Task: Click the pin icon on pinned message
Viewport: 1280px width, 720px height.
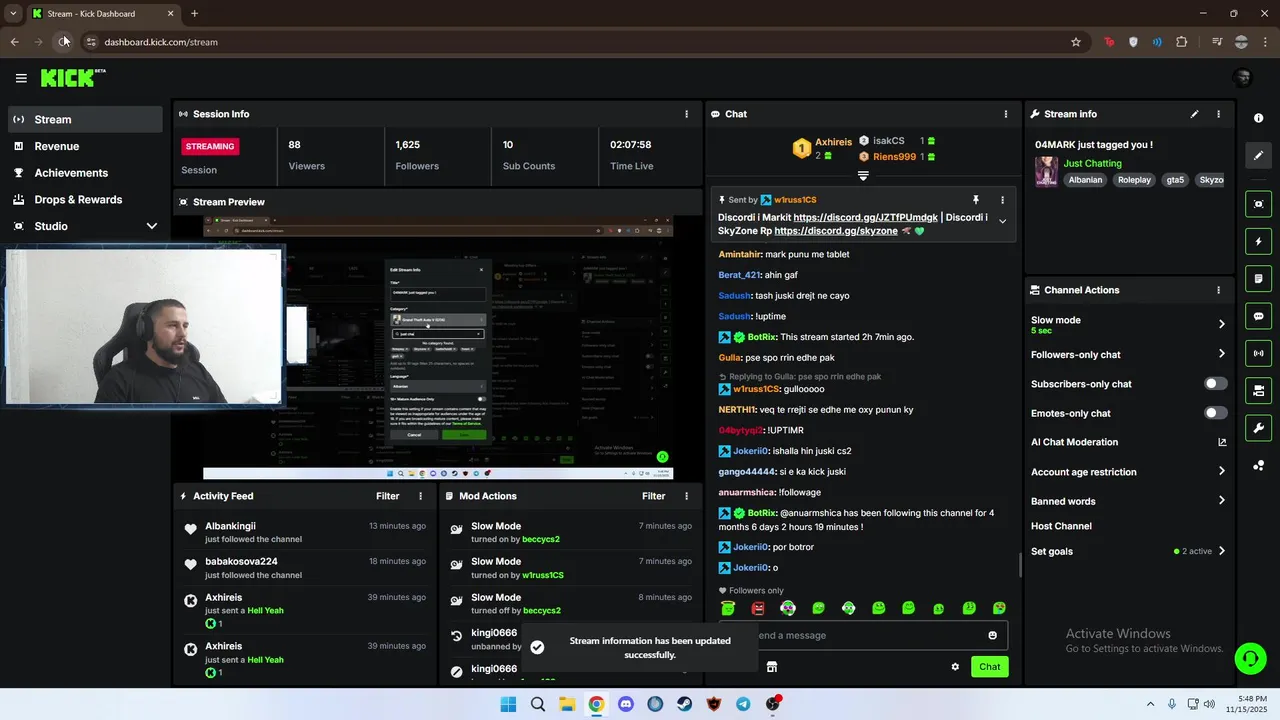Action: (976, 200)
